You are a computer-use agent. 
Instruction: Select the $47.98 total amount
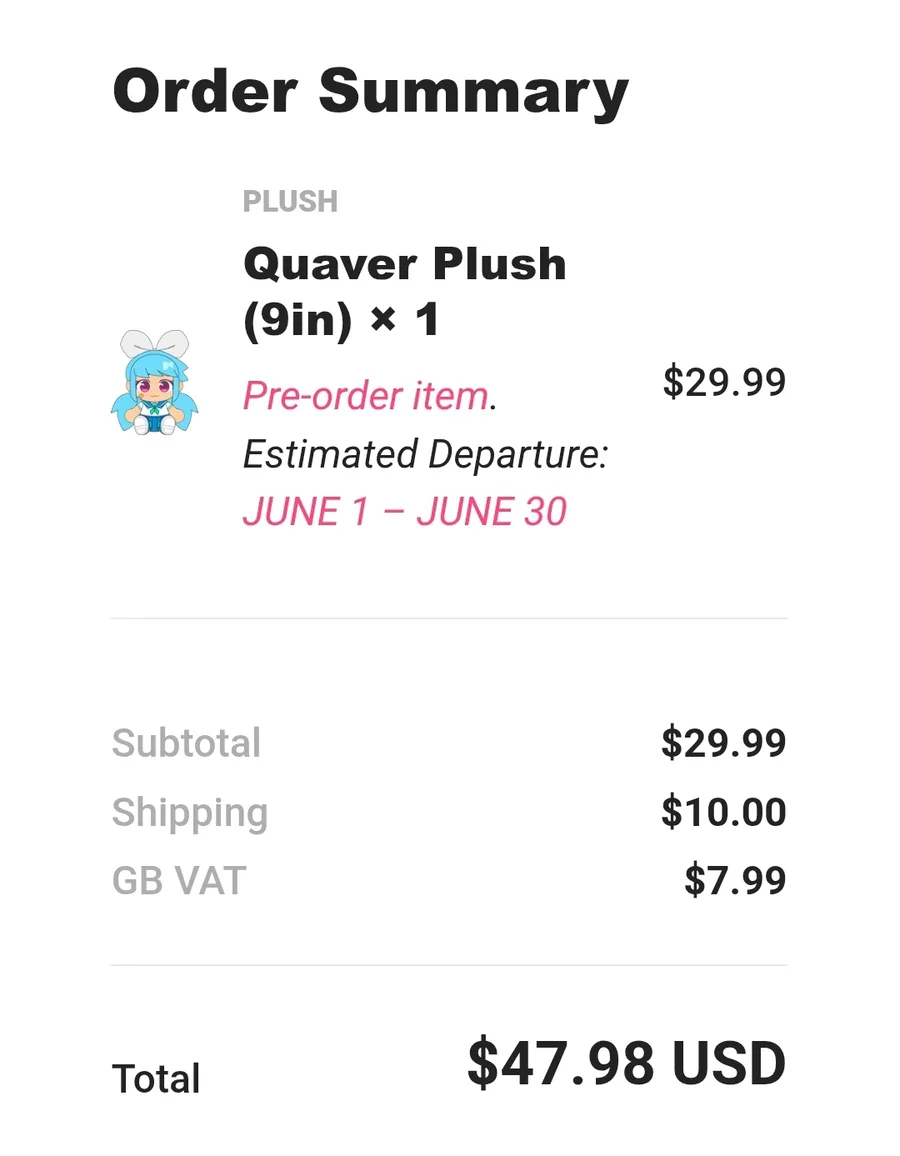(x=561, y=1064)
